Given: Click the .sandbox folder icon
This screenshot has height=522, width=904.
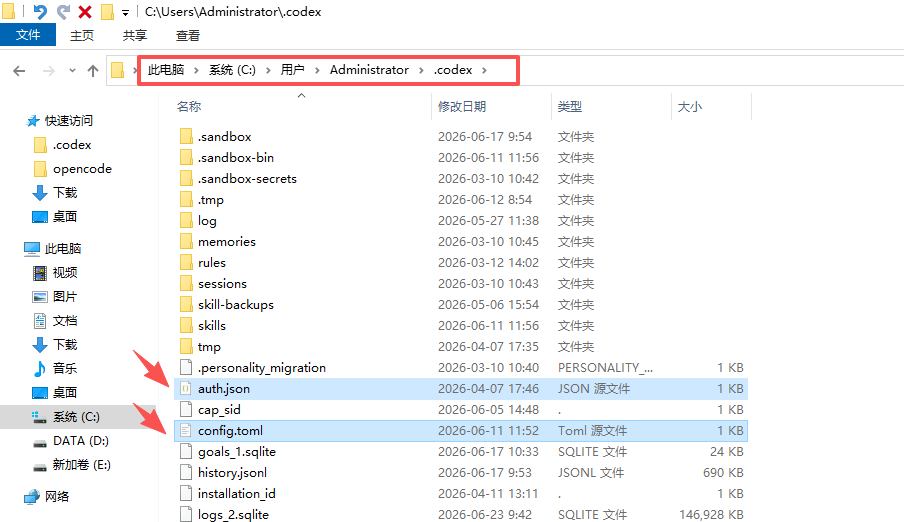Looking at the screenshot, I should pos(186,137).
